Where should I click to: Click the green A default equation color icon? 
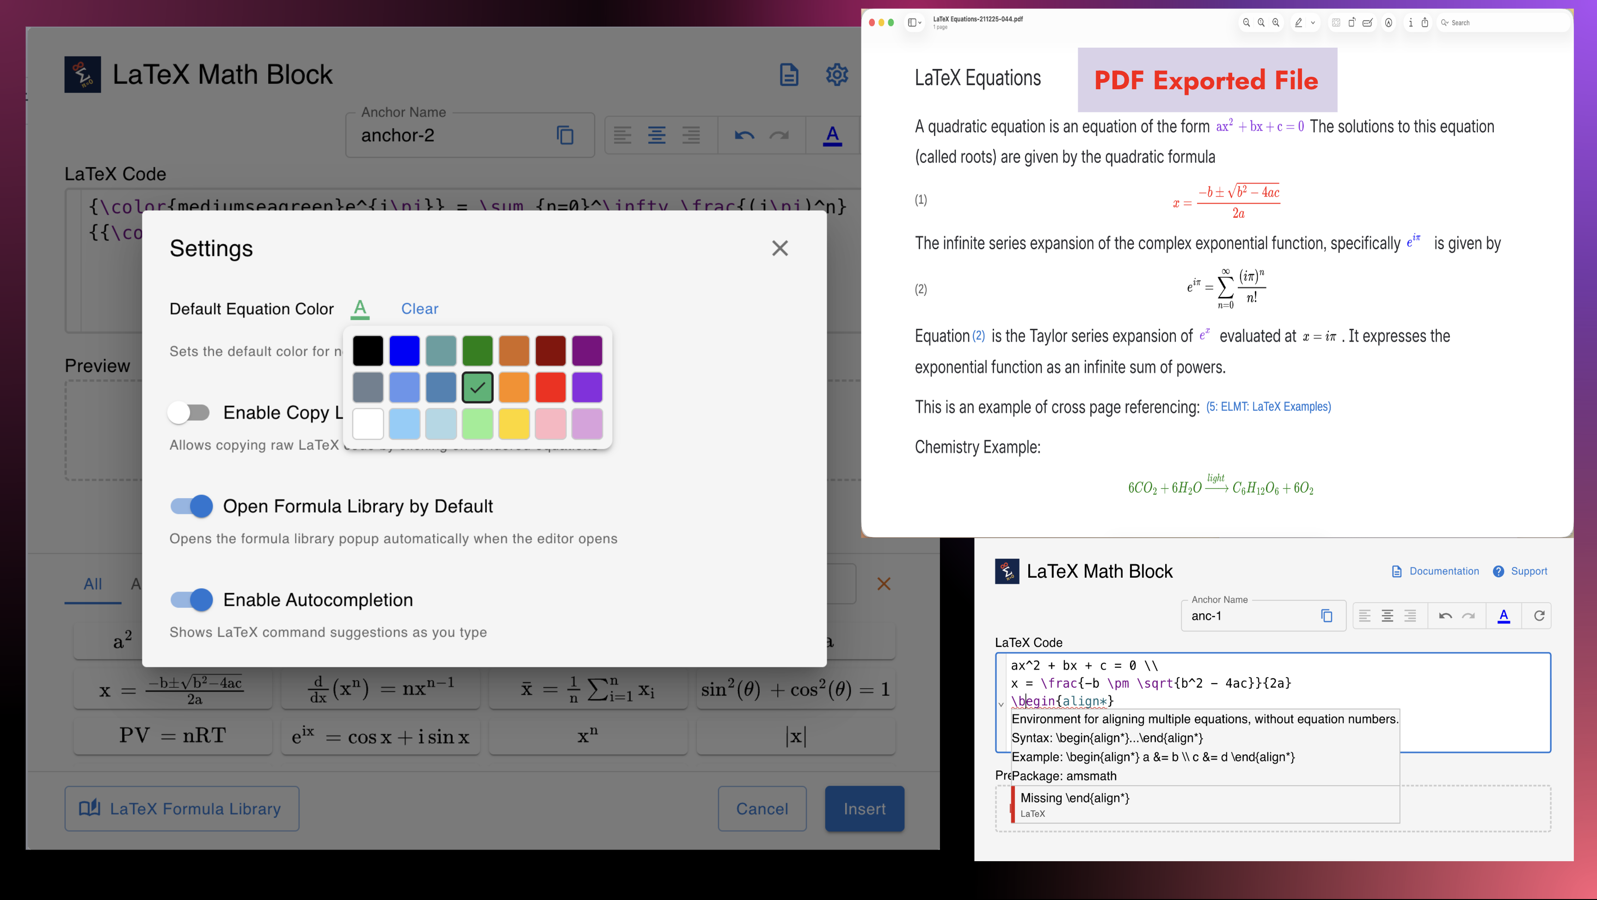click(360, 309)
